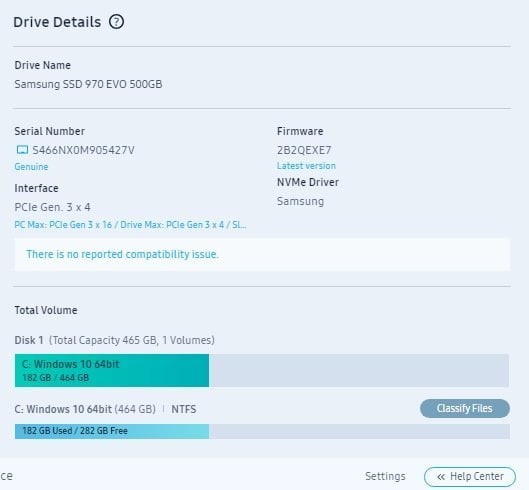Open the Drive Details help question-mark icon
Image resolution: width=529 pixels, height=490 pixels.
(116, 22)
